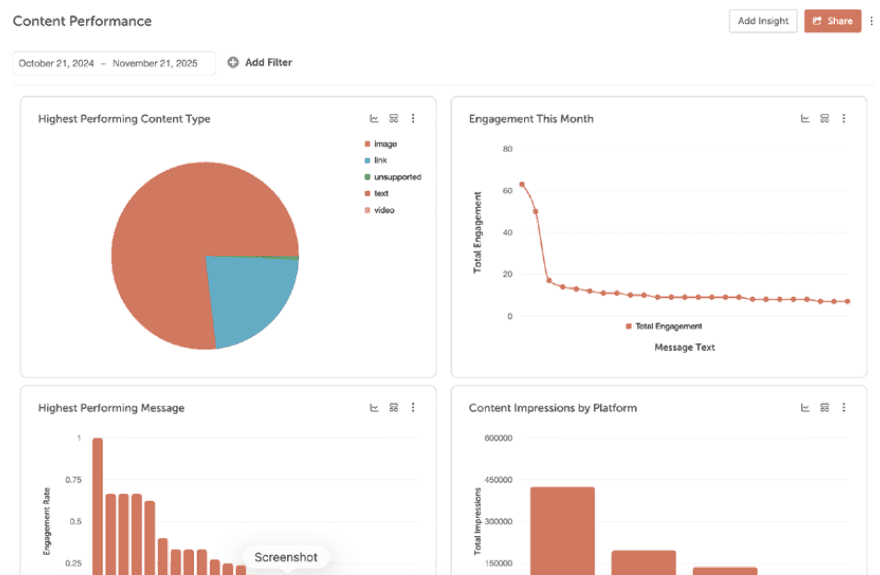Click the tallest bar in Highest Performing Message

98,506
